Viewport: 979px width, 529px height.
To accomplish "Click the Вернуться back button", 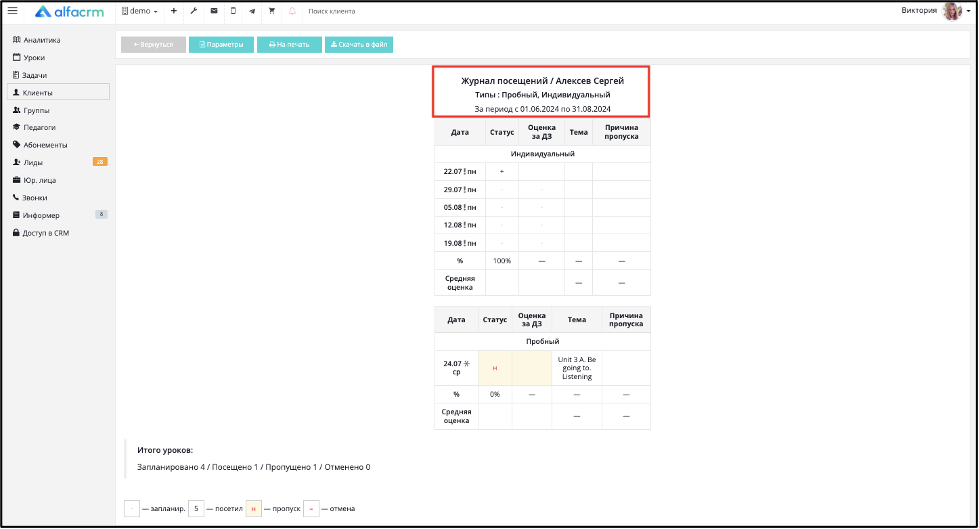I will click(153, 44).
